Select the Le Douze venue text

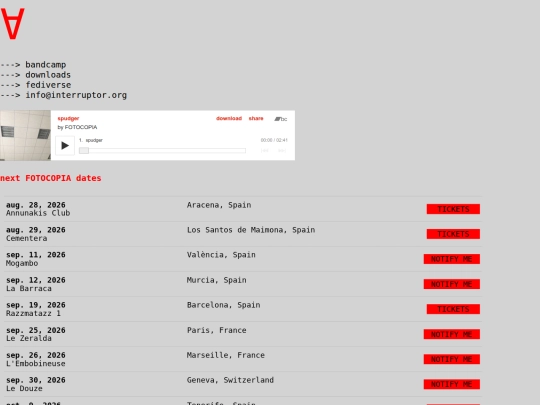[24, 388]
